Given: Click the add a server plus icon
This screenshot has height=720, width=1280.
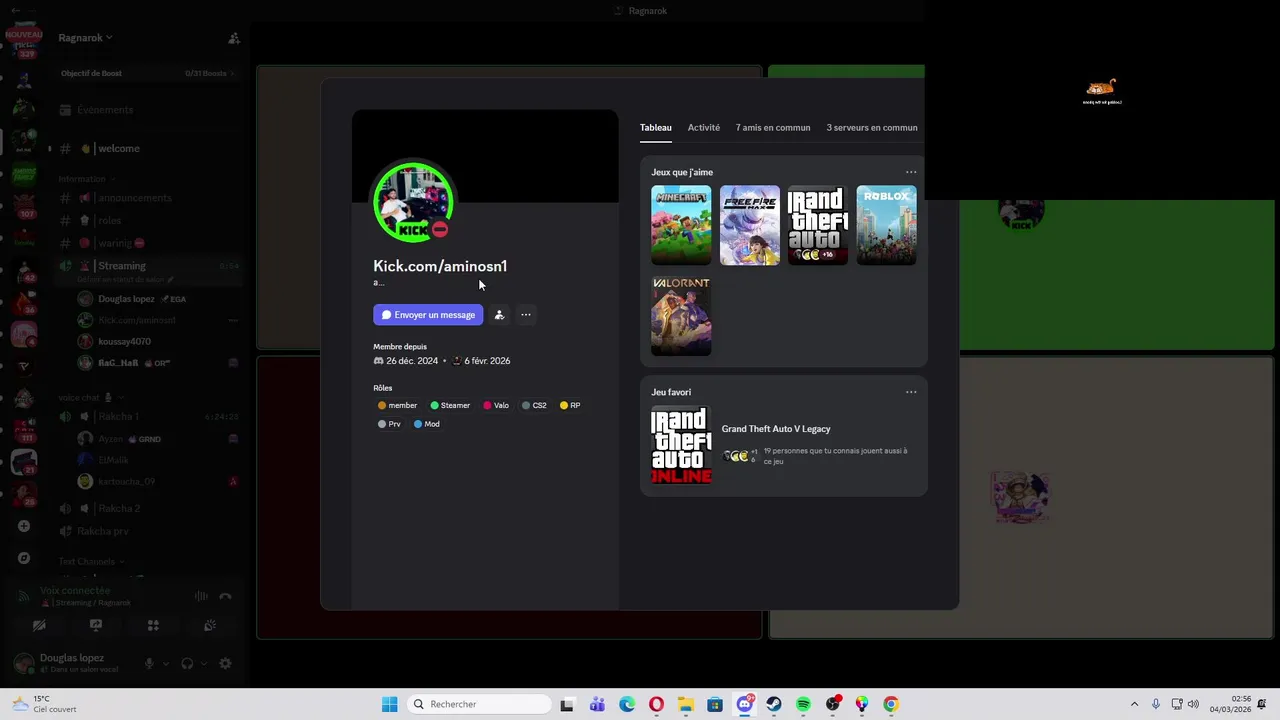Looking at the screenshot, I should point(24,526).
